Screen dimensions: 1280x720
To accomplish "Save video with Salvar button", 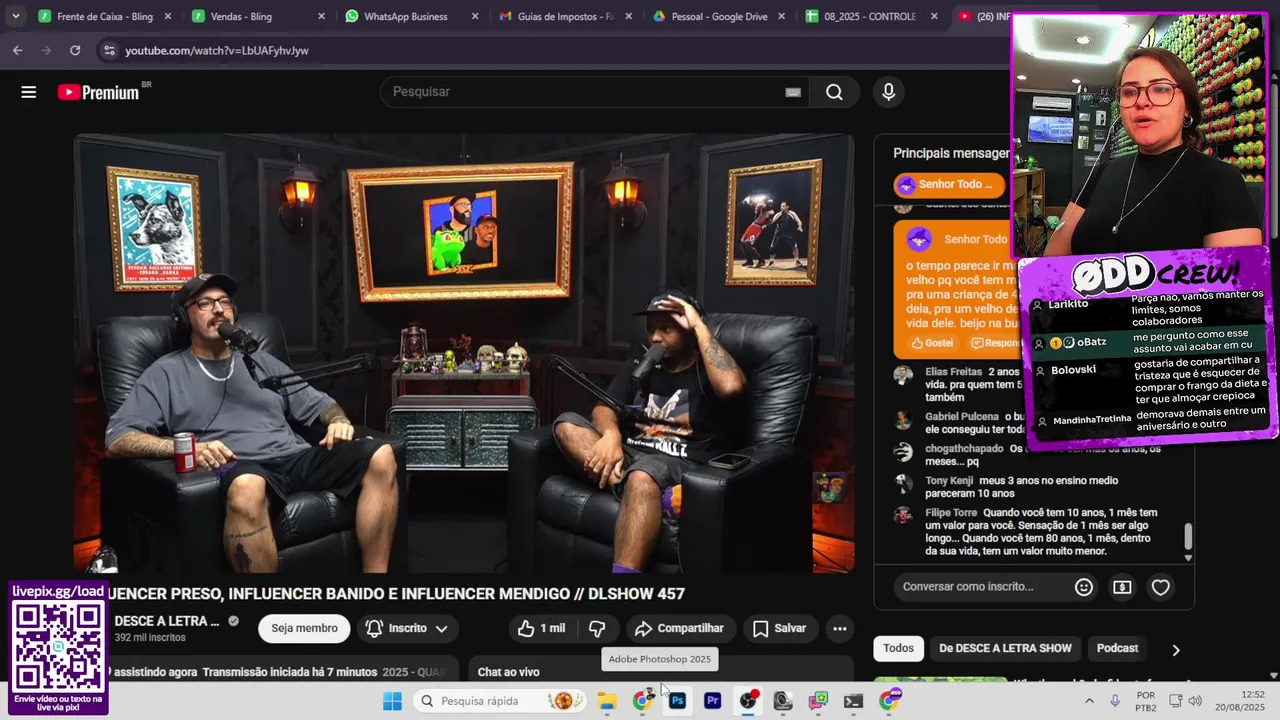I will (x=779, y=628).
